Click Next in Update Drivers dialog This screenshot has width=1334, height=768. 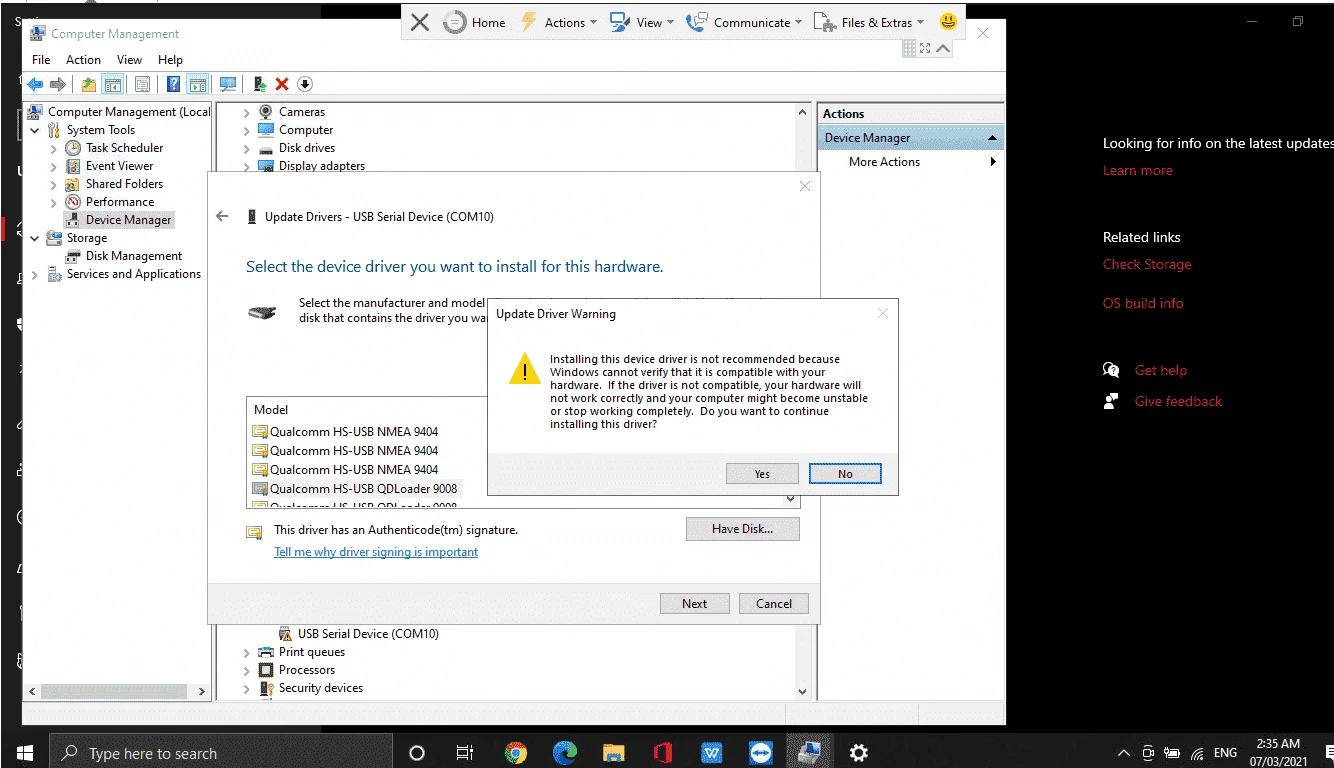[x=694, y=603]
